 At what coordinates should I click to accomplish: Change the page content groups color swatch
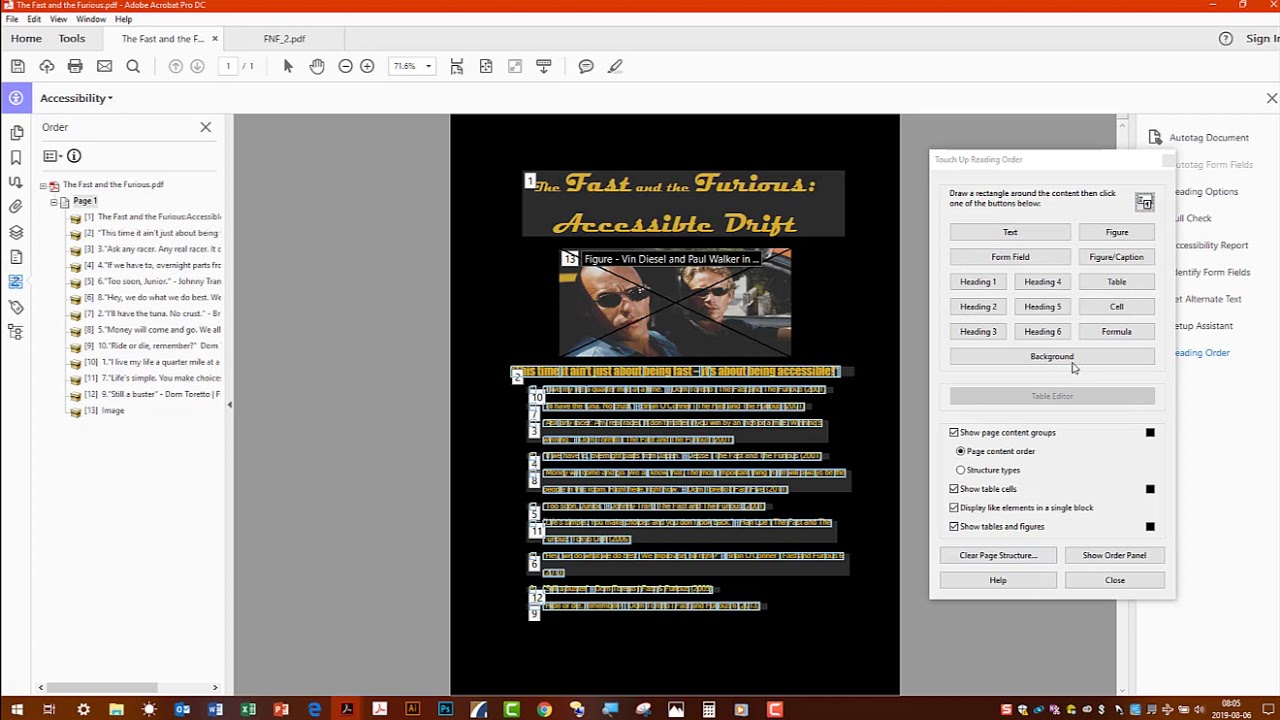(1150, 433)
